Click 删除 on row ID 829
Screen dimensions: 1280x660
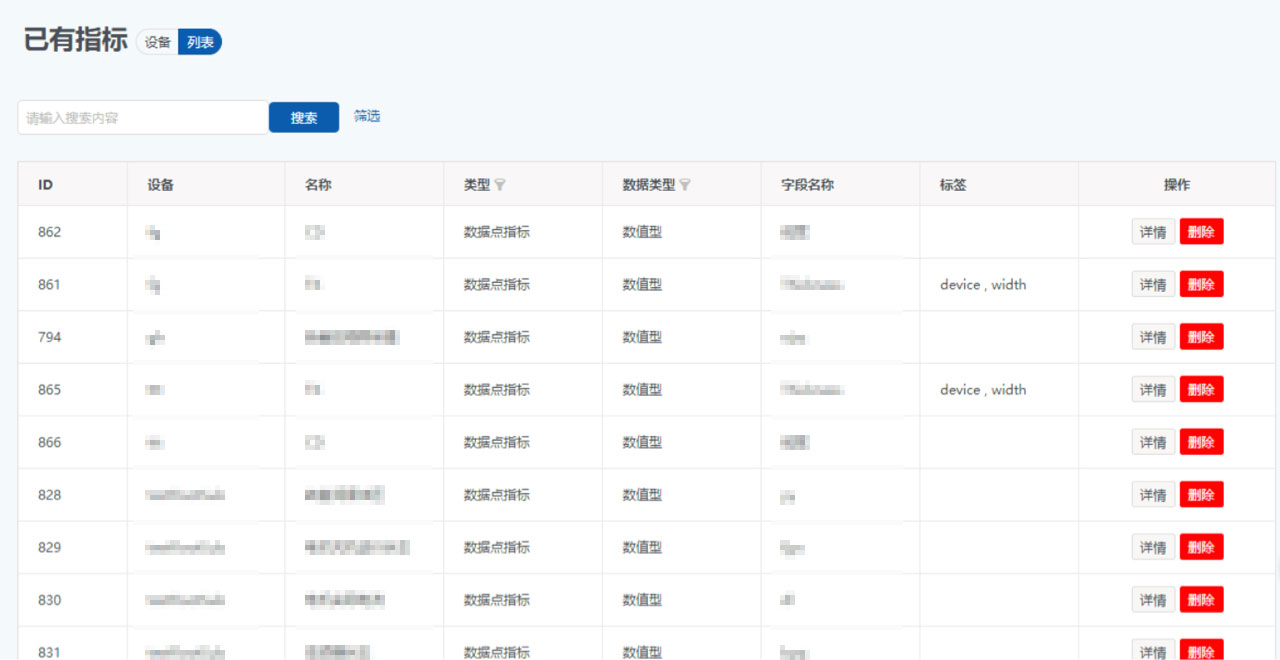point(1201,547)
